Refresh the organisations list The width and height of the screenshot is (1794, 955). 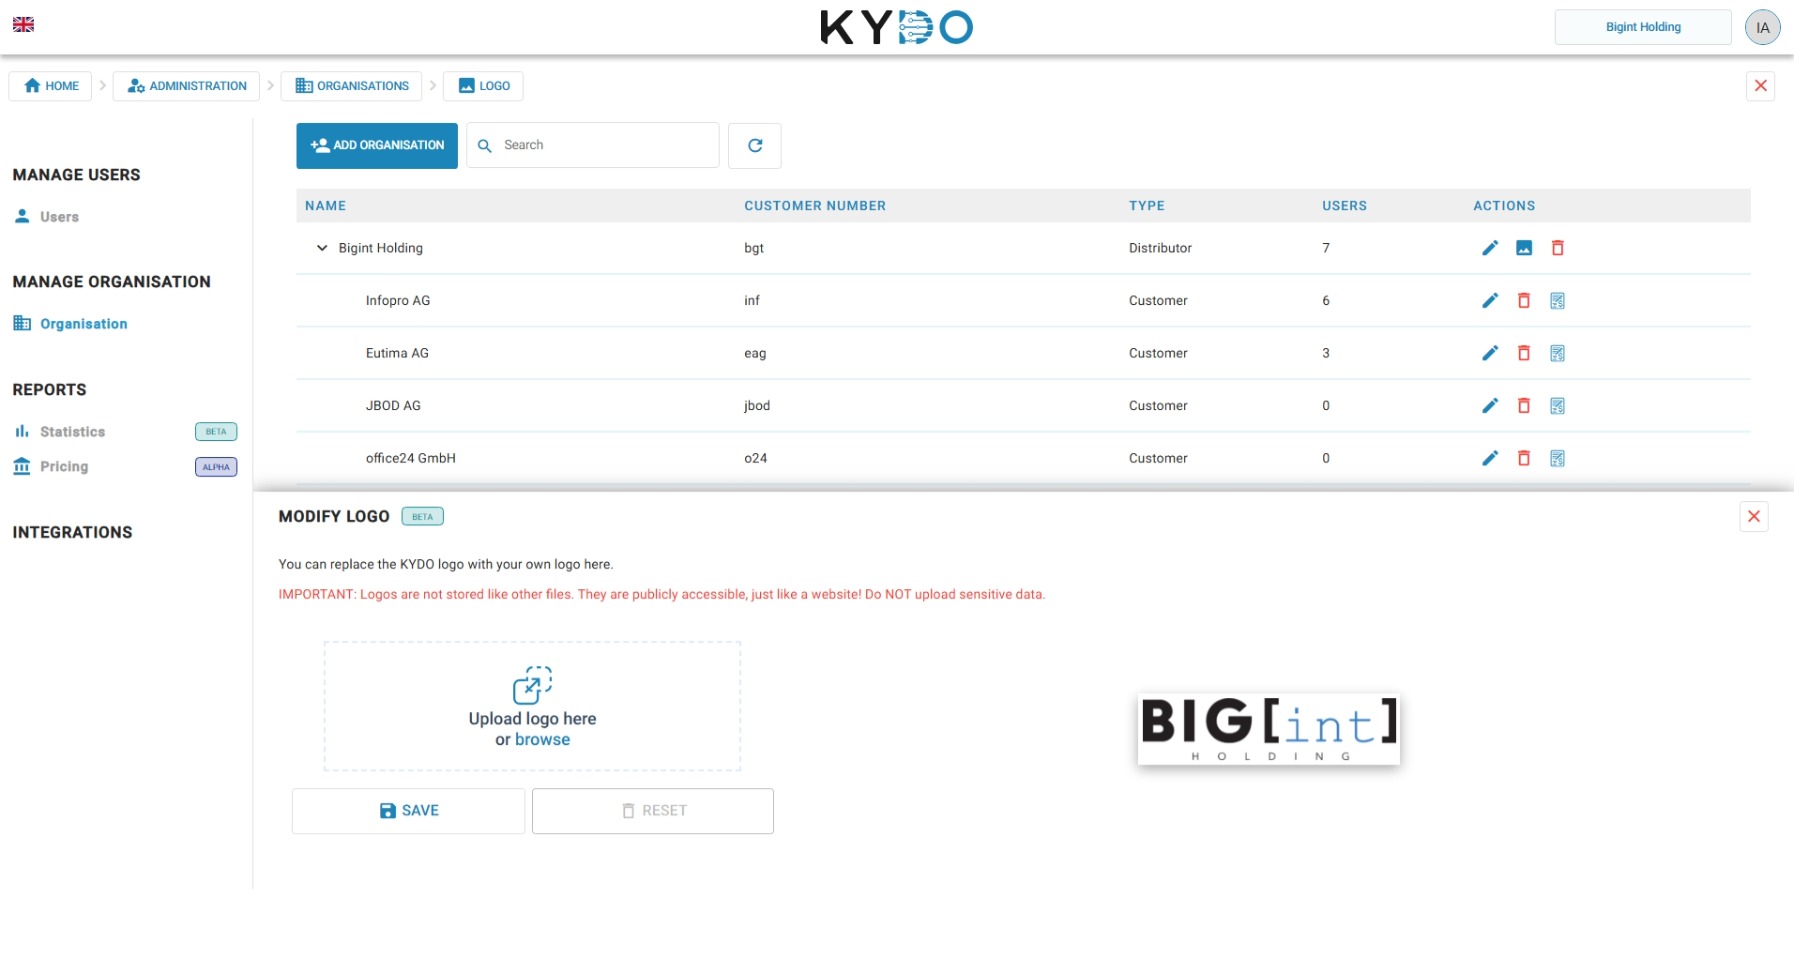tap(755, 146)
